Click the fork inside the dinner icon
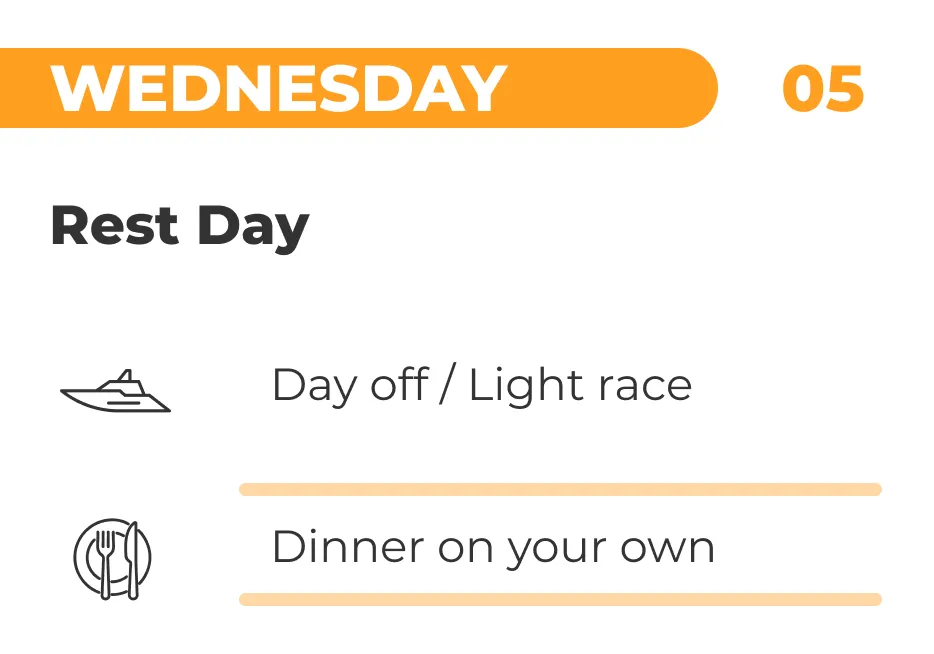The image size is (934, 654). pos(104,558)
